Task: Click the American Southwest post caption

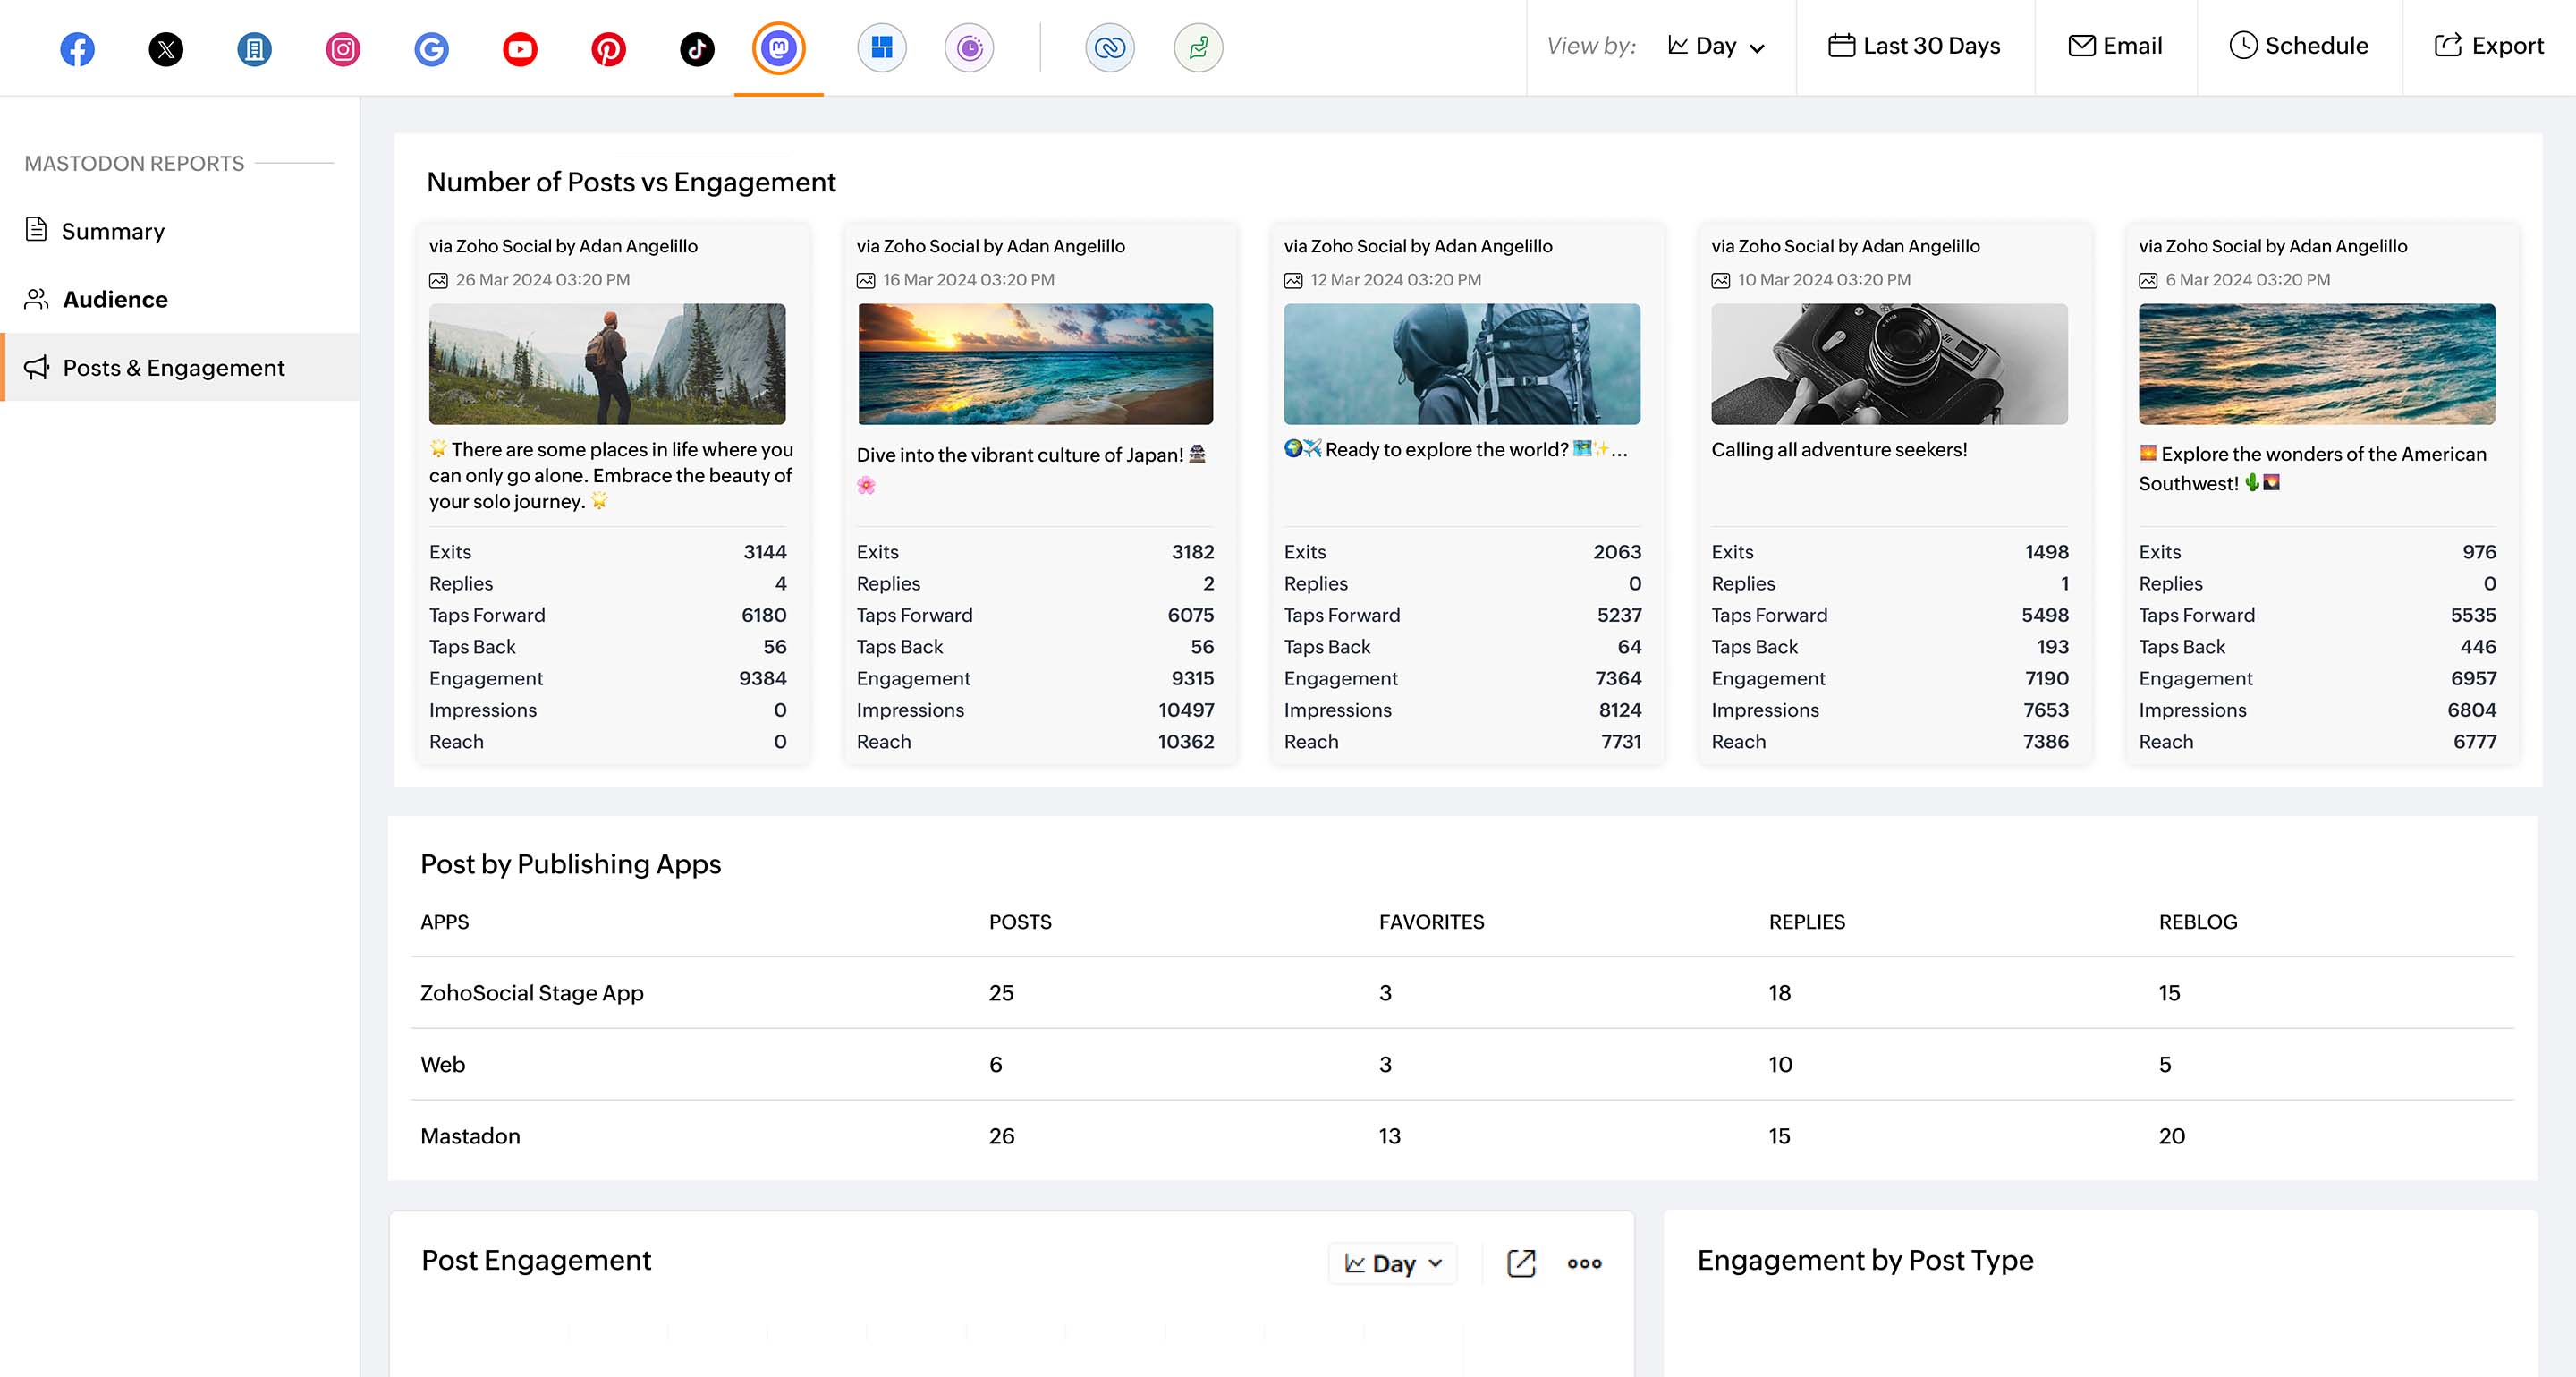Action: click(2312, 468)
